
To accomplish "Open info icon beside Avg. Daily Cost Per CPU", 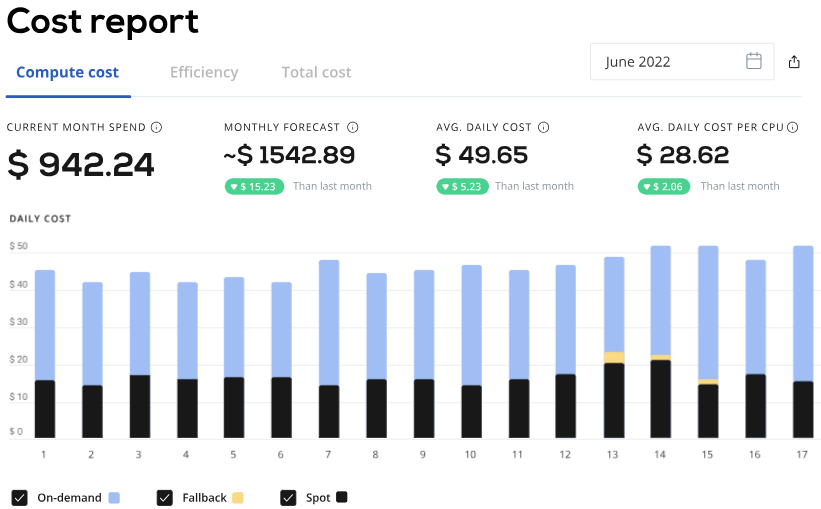I will pyautogui.click(x=792, y=128).
